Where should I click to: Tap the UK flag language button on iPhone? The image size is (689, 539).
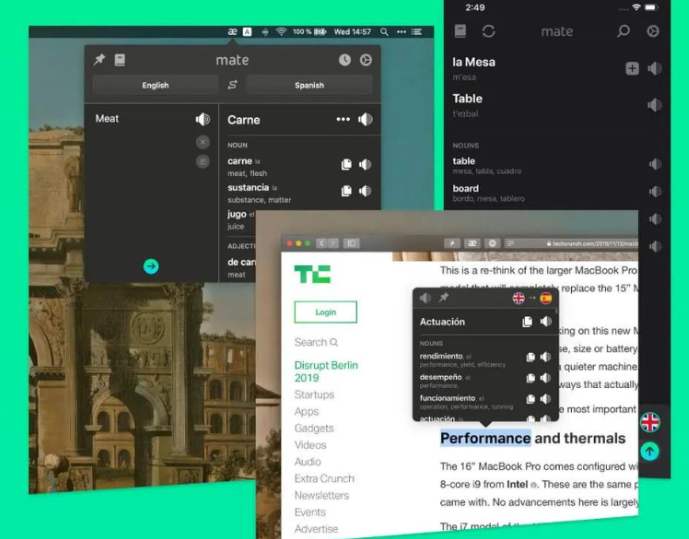650,422
